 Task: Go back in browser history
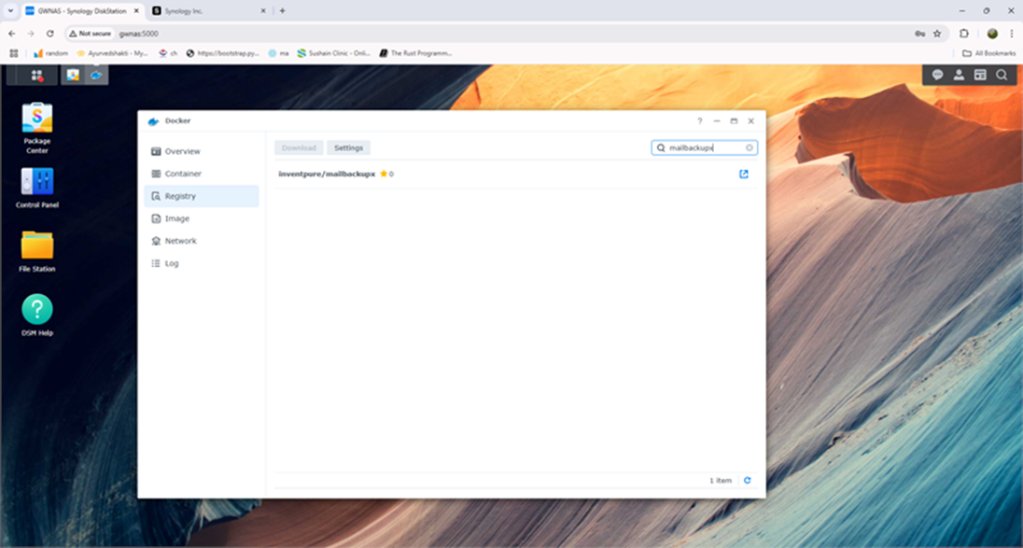[x=12, y=33]
